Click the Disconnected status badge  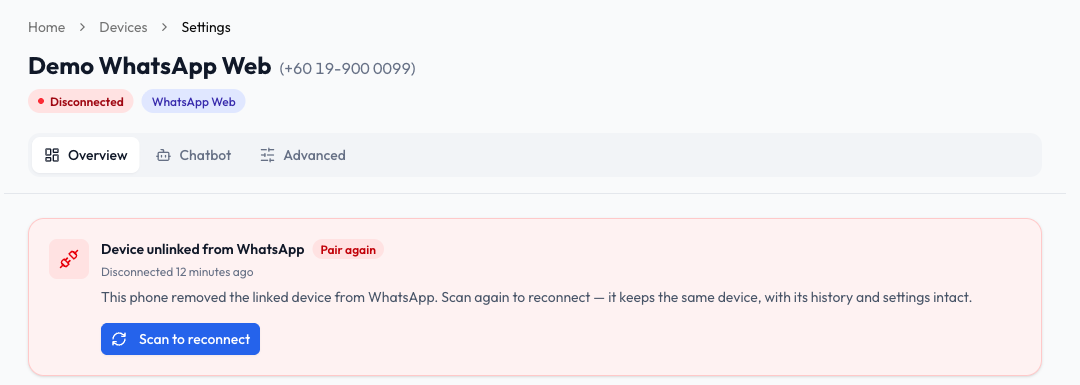coord(81,102)
